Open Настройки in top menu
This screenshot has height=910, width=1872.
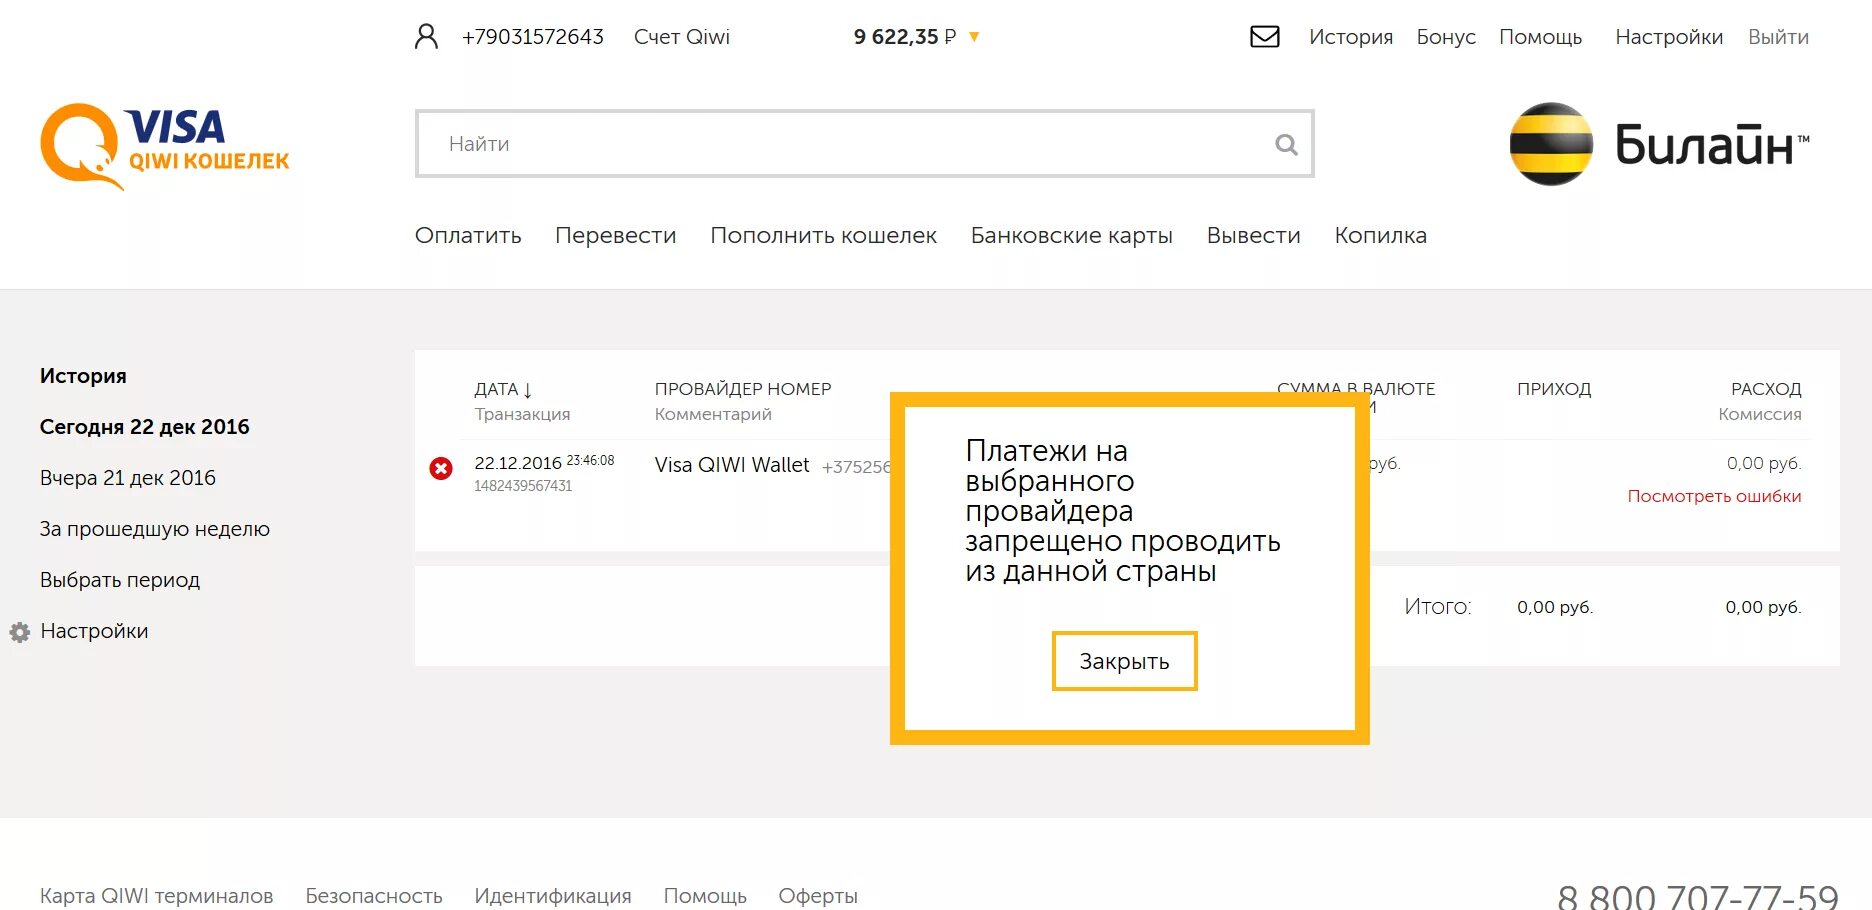pyautogui.click(x=1669, y=37)
